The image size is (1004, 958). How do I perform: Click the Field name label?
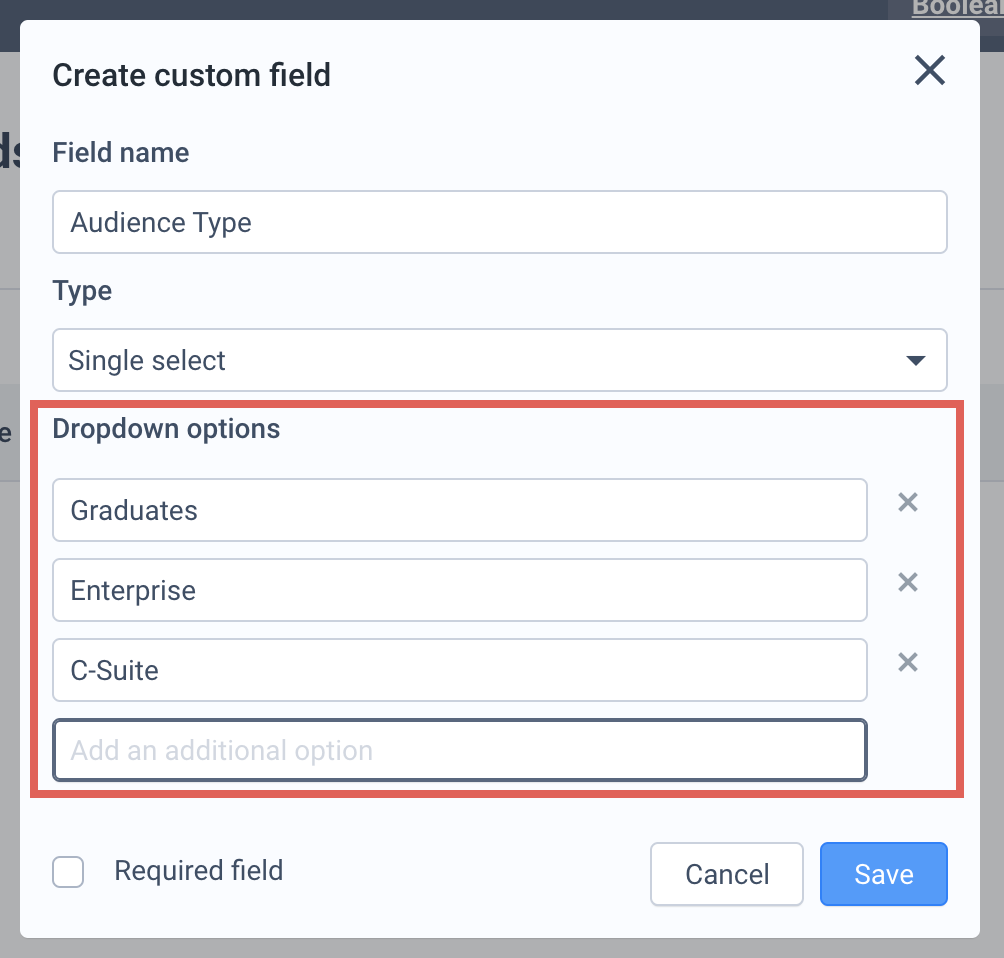click(121, 153)
